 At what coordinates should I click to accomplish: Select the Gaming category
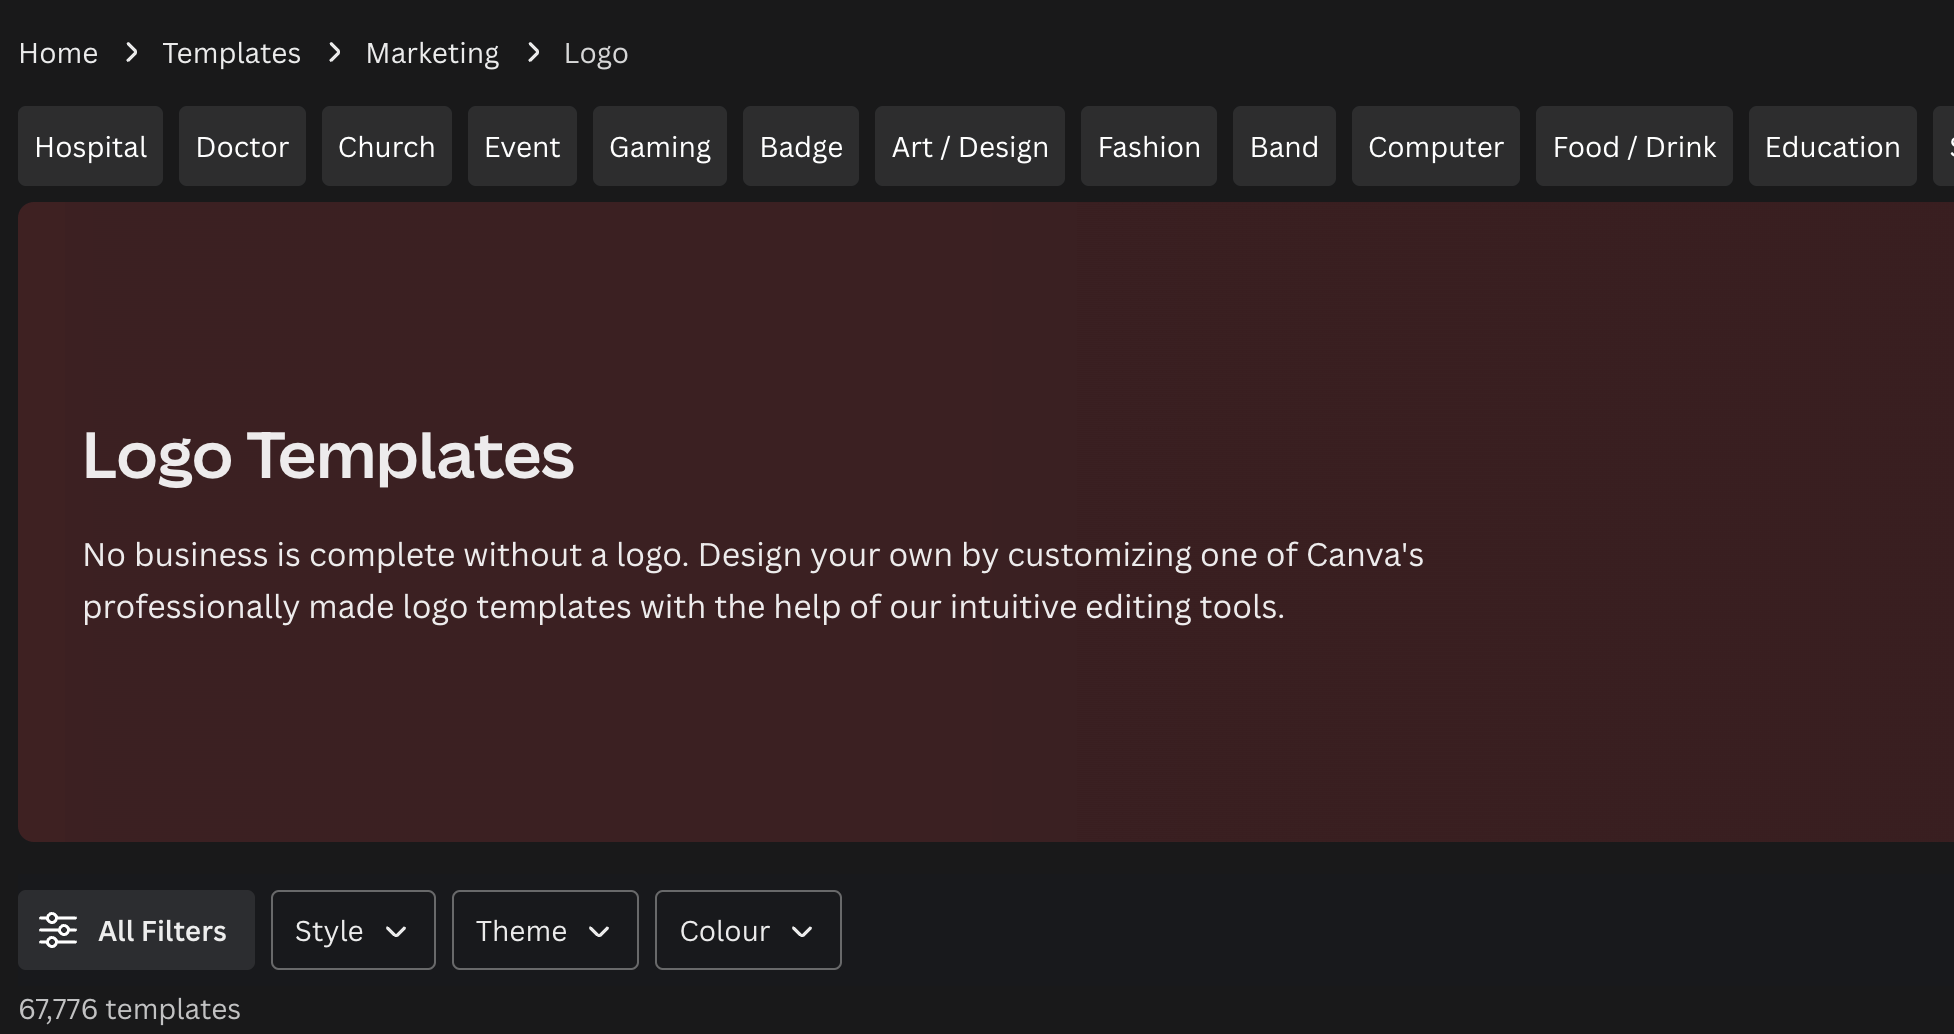pos(659,146)
